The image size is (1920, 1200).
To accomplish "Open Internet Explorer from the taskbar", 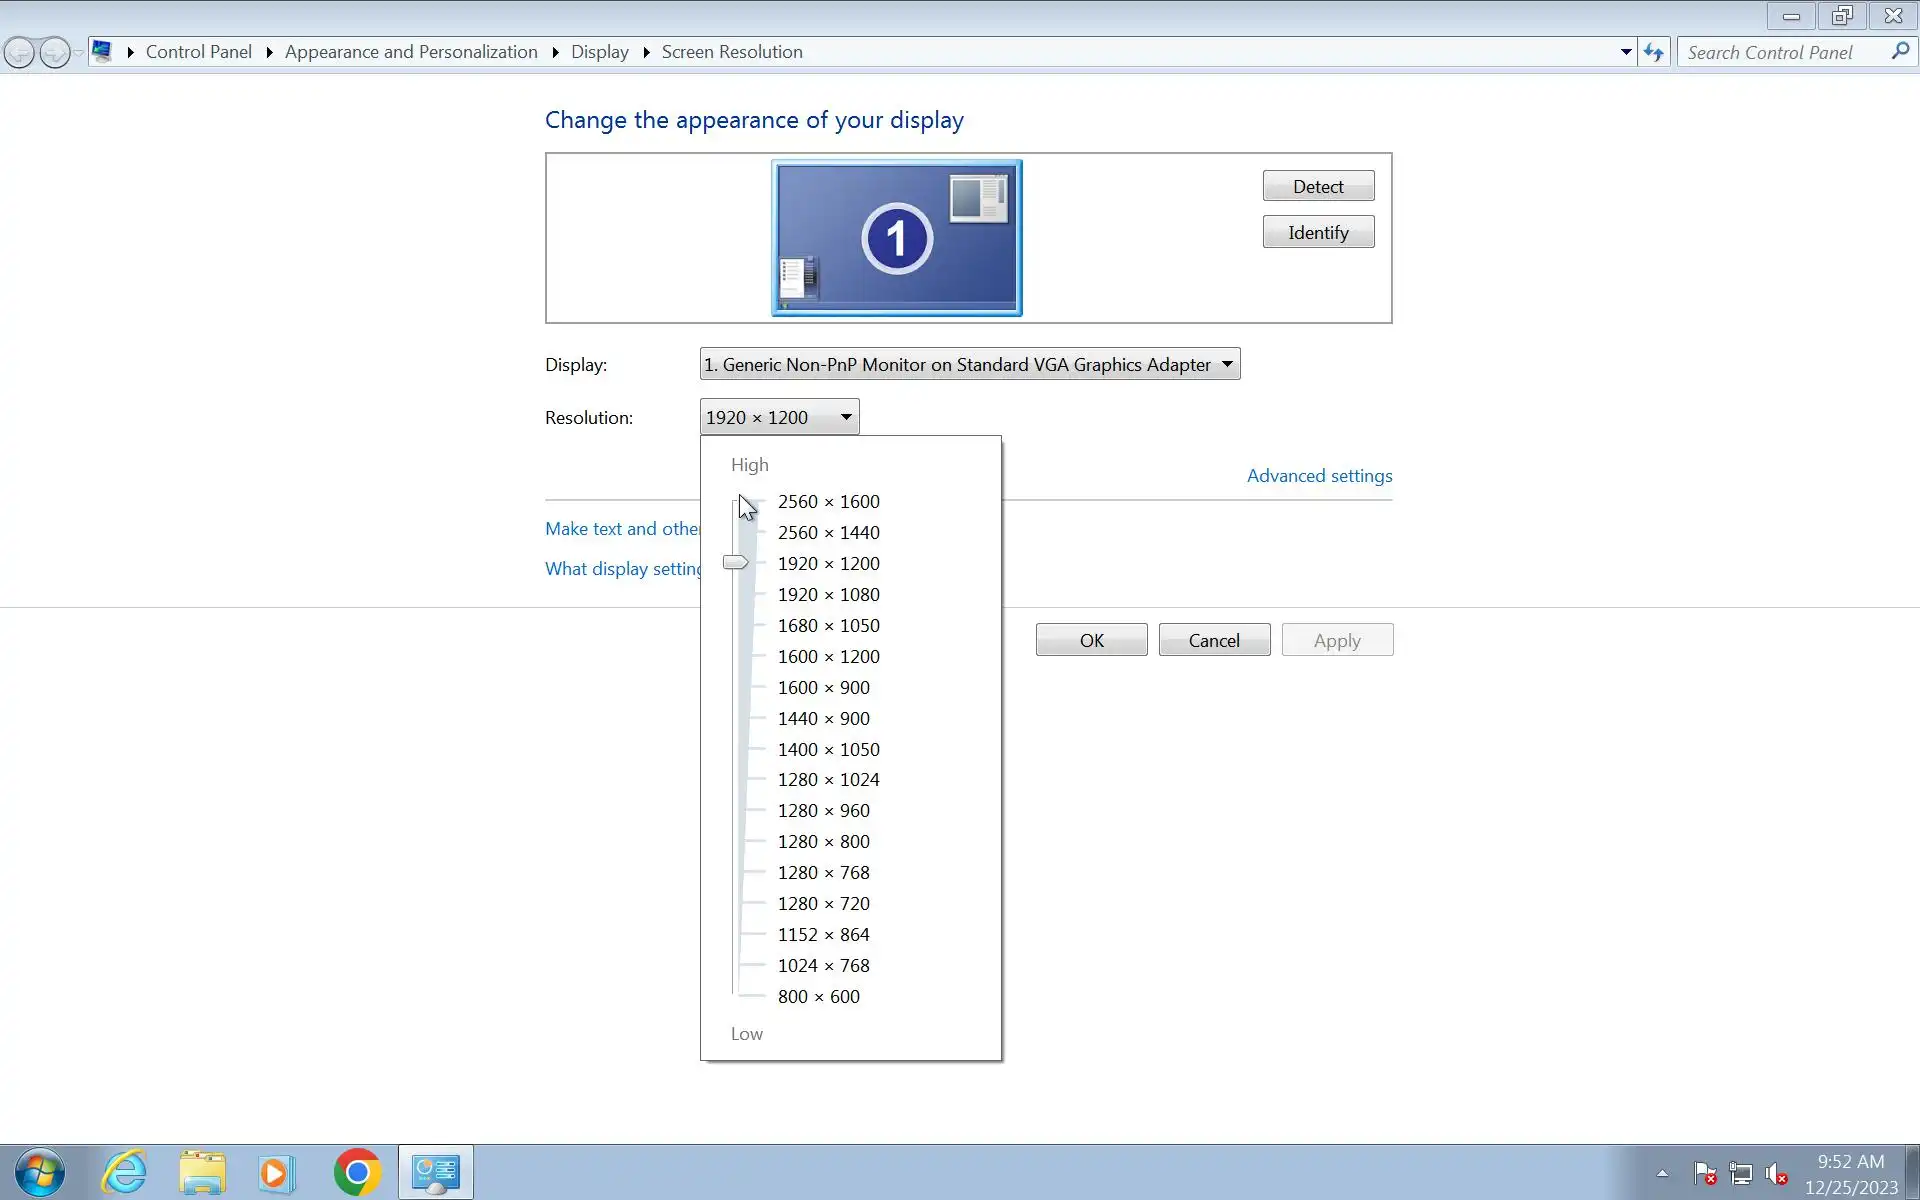I will click(x=125, y=1171).
